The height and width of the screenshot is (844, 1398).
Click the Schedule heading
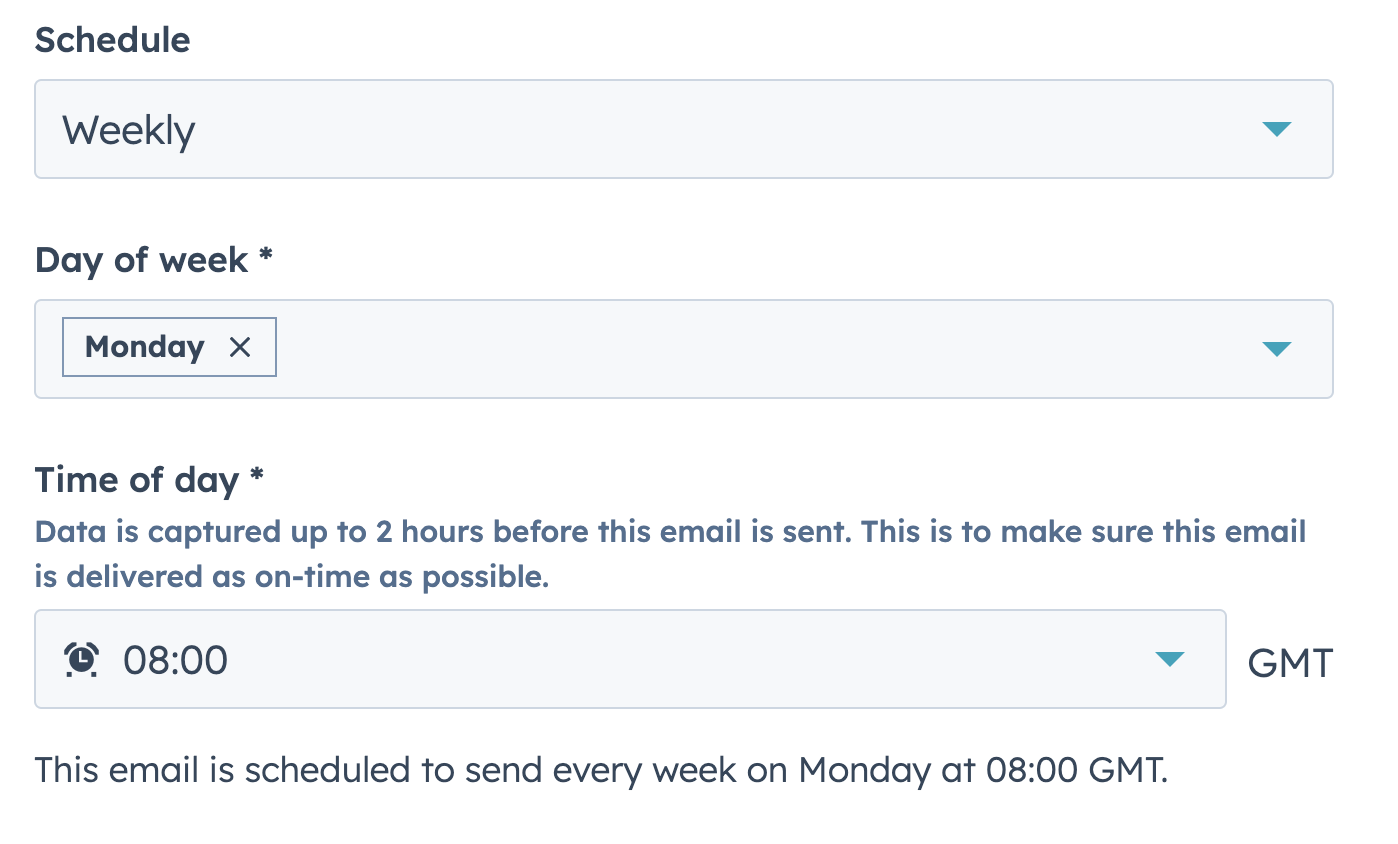[x=112, y=40]
